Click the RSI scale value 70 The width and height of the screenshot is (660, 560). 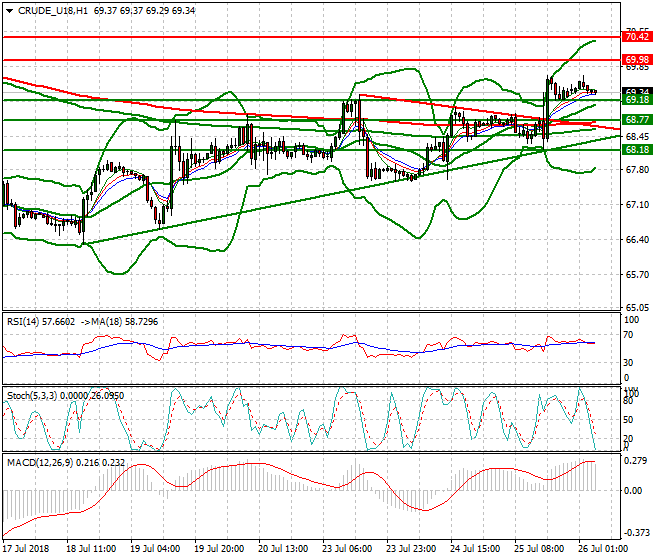(628, 335)
